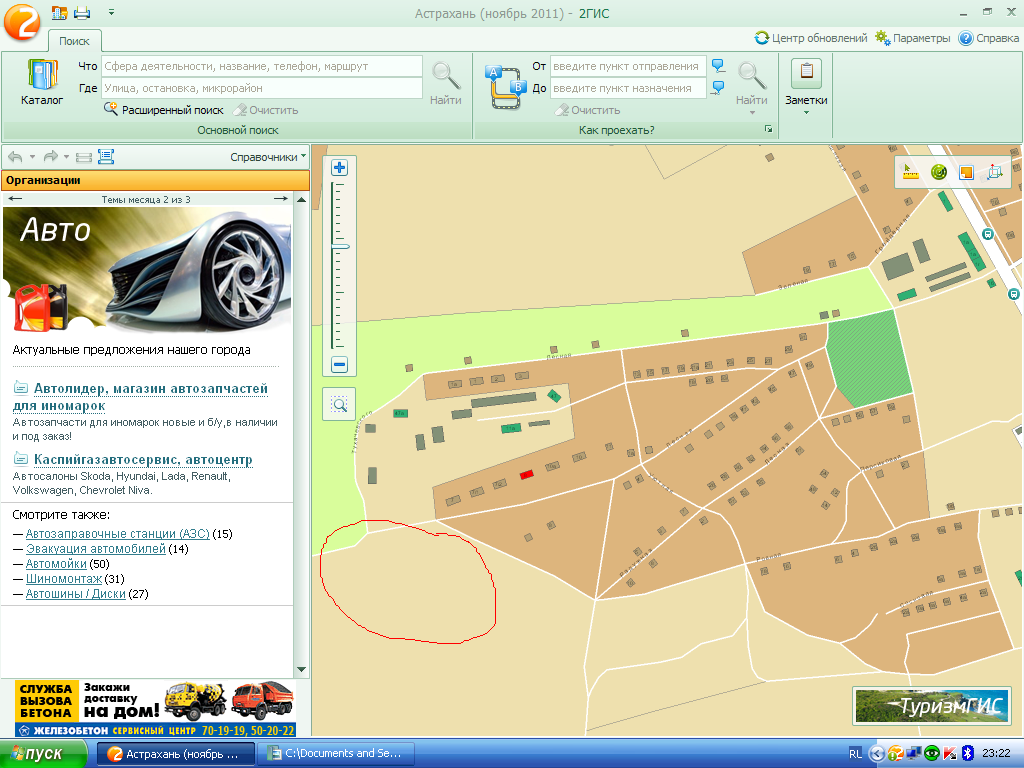Click the Print icon in quick access toolbar

[x=82, y=12]
